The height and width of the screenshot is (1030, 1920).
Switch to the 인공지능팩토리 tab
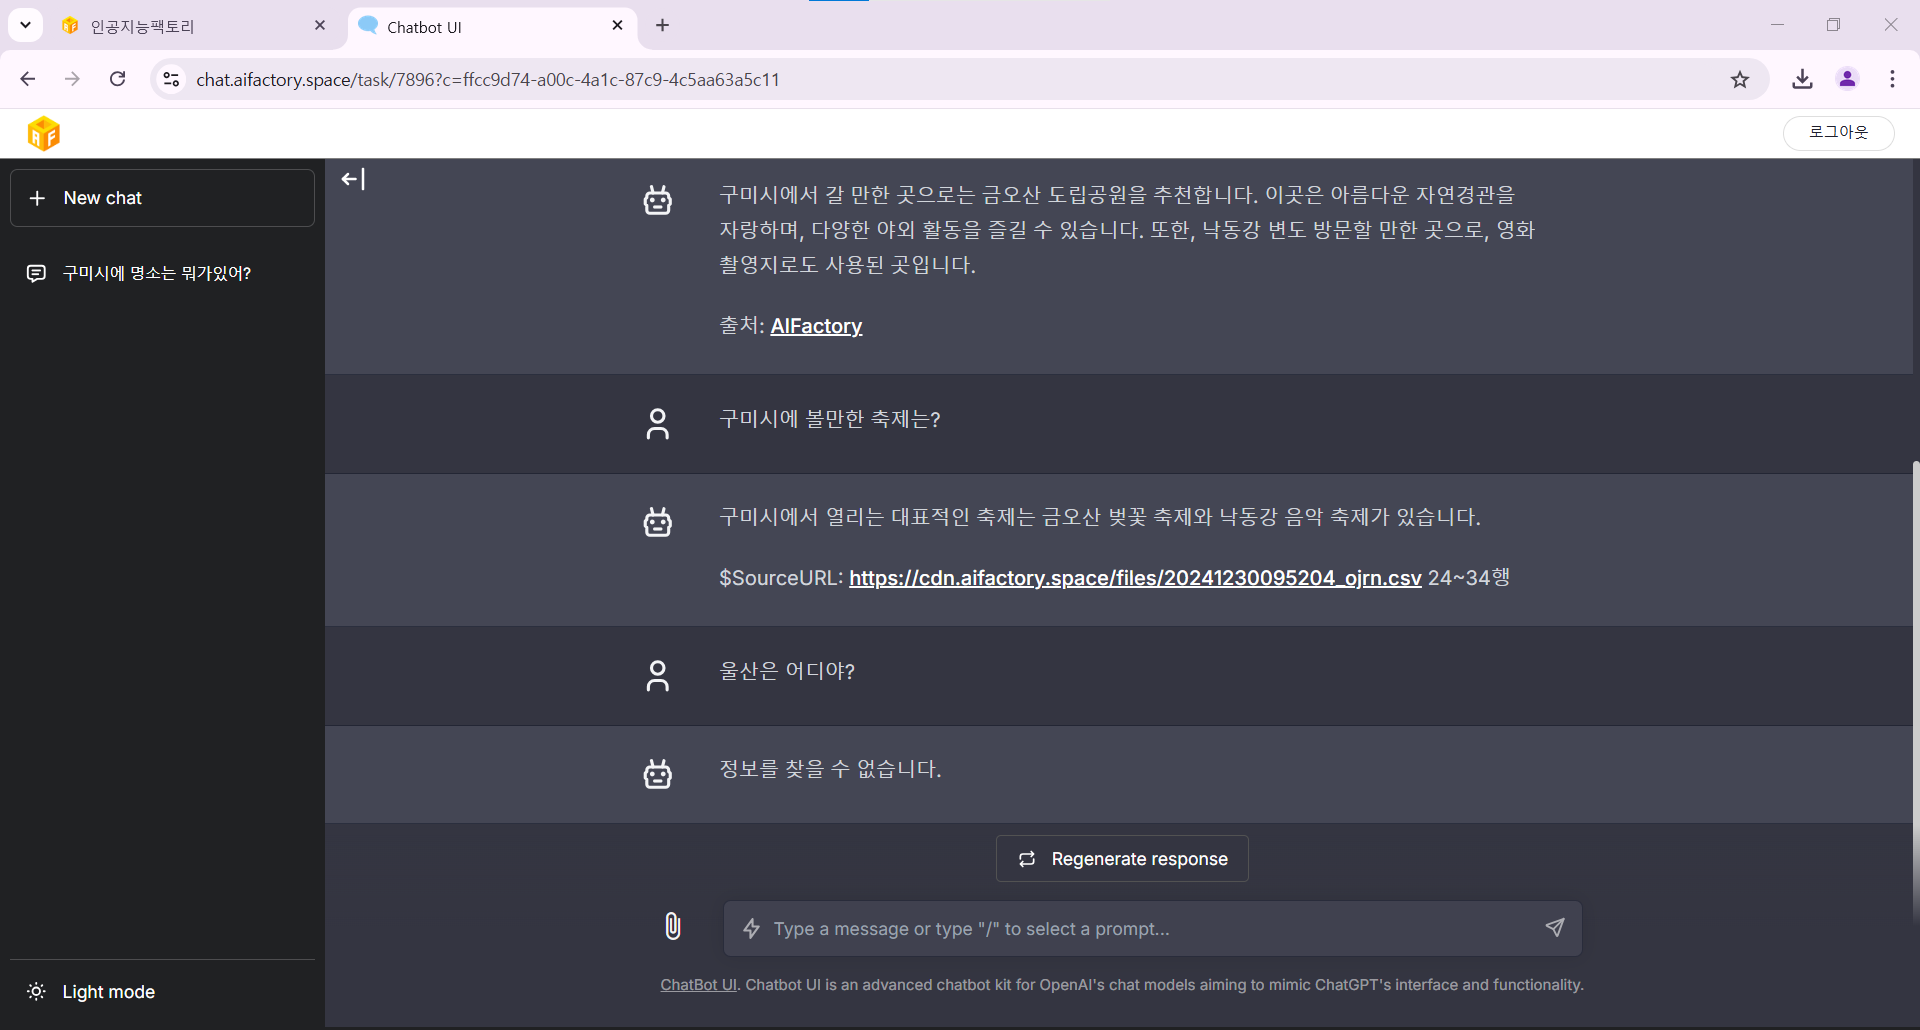pos(180,27)
